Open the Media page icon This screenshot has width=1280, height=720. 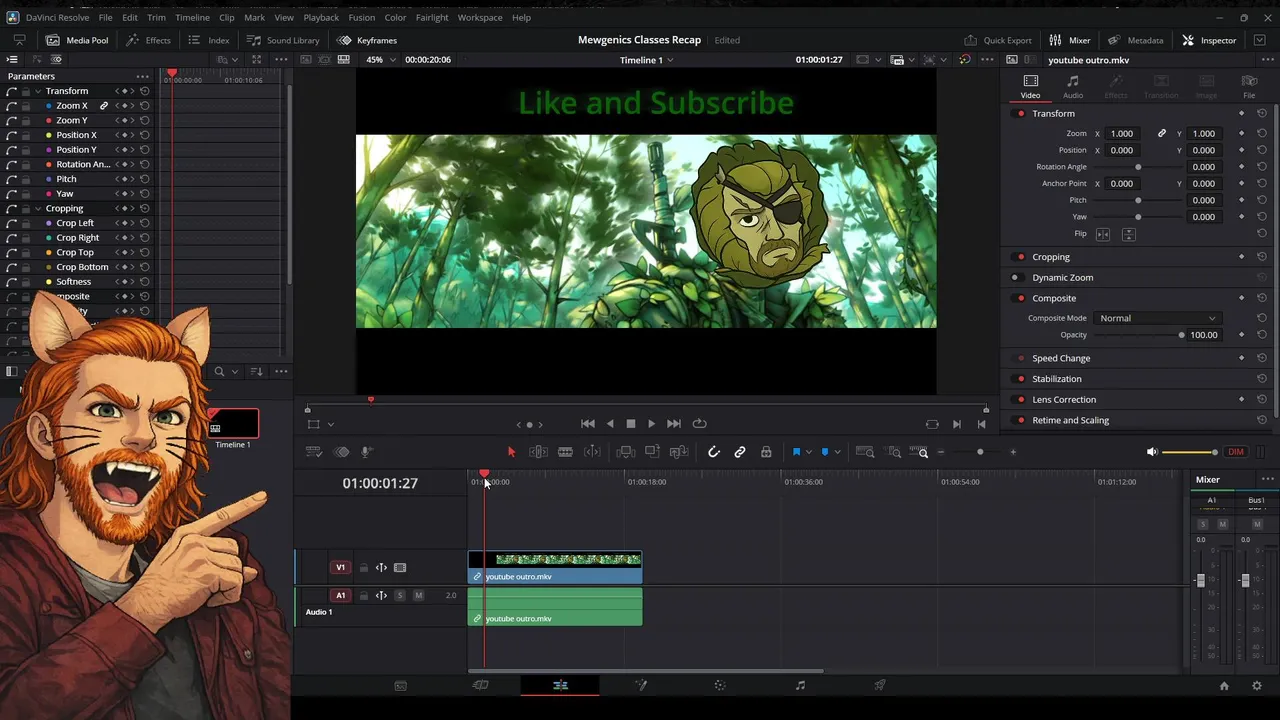(400, 685)
